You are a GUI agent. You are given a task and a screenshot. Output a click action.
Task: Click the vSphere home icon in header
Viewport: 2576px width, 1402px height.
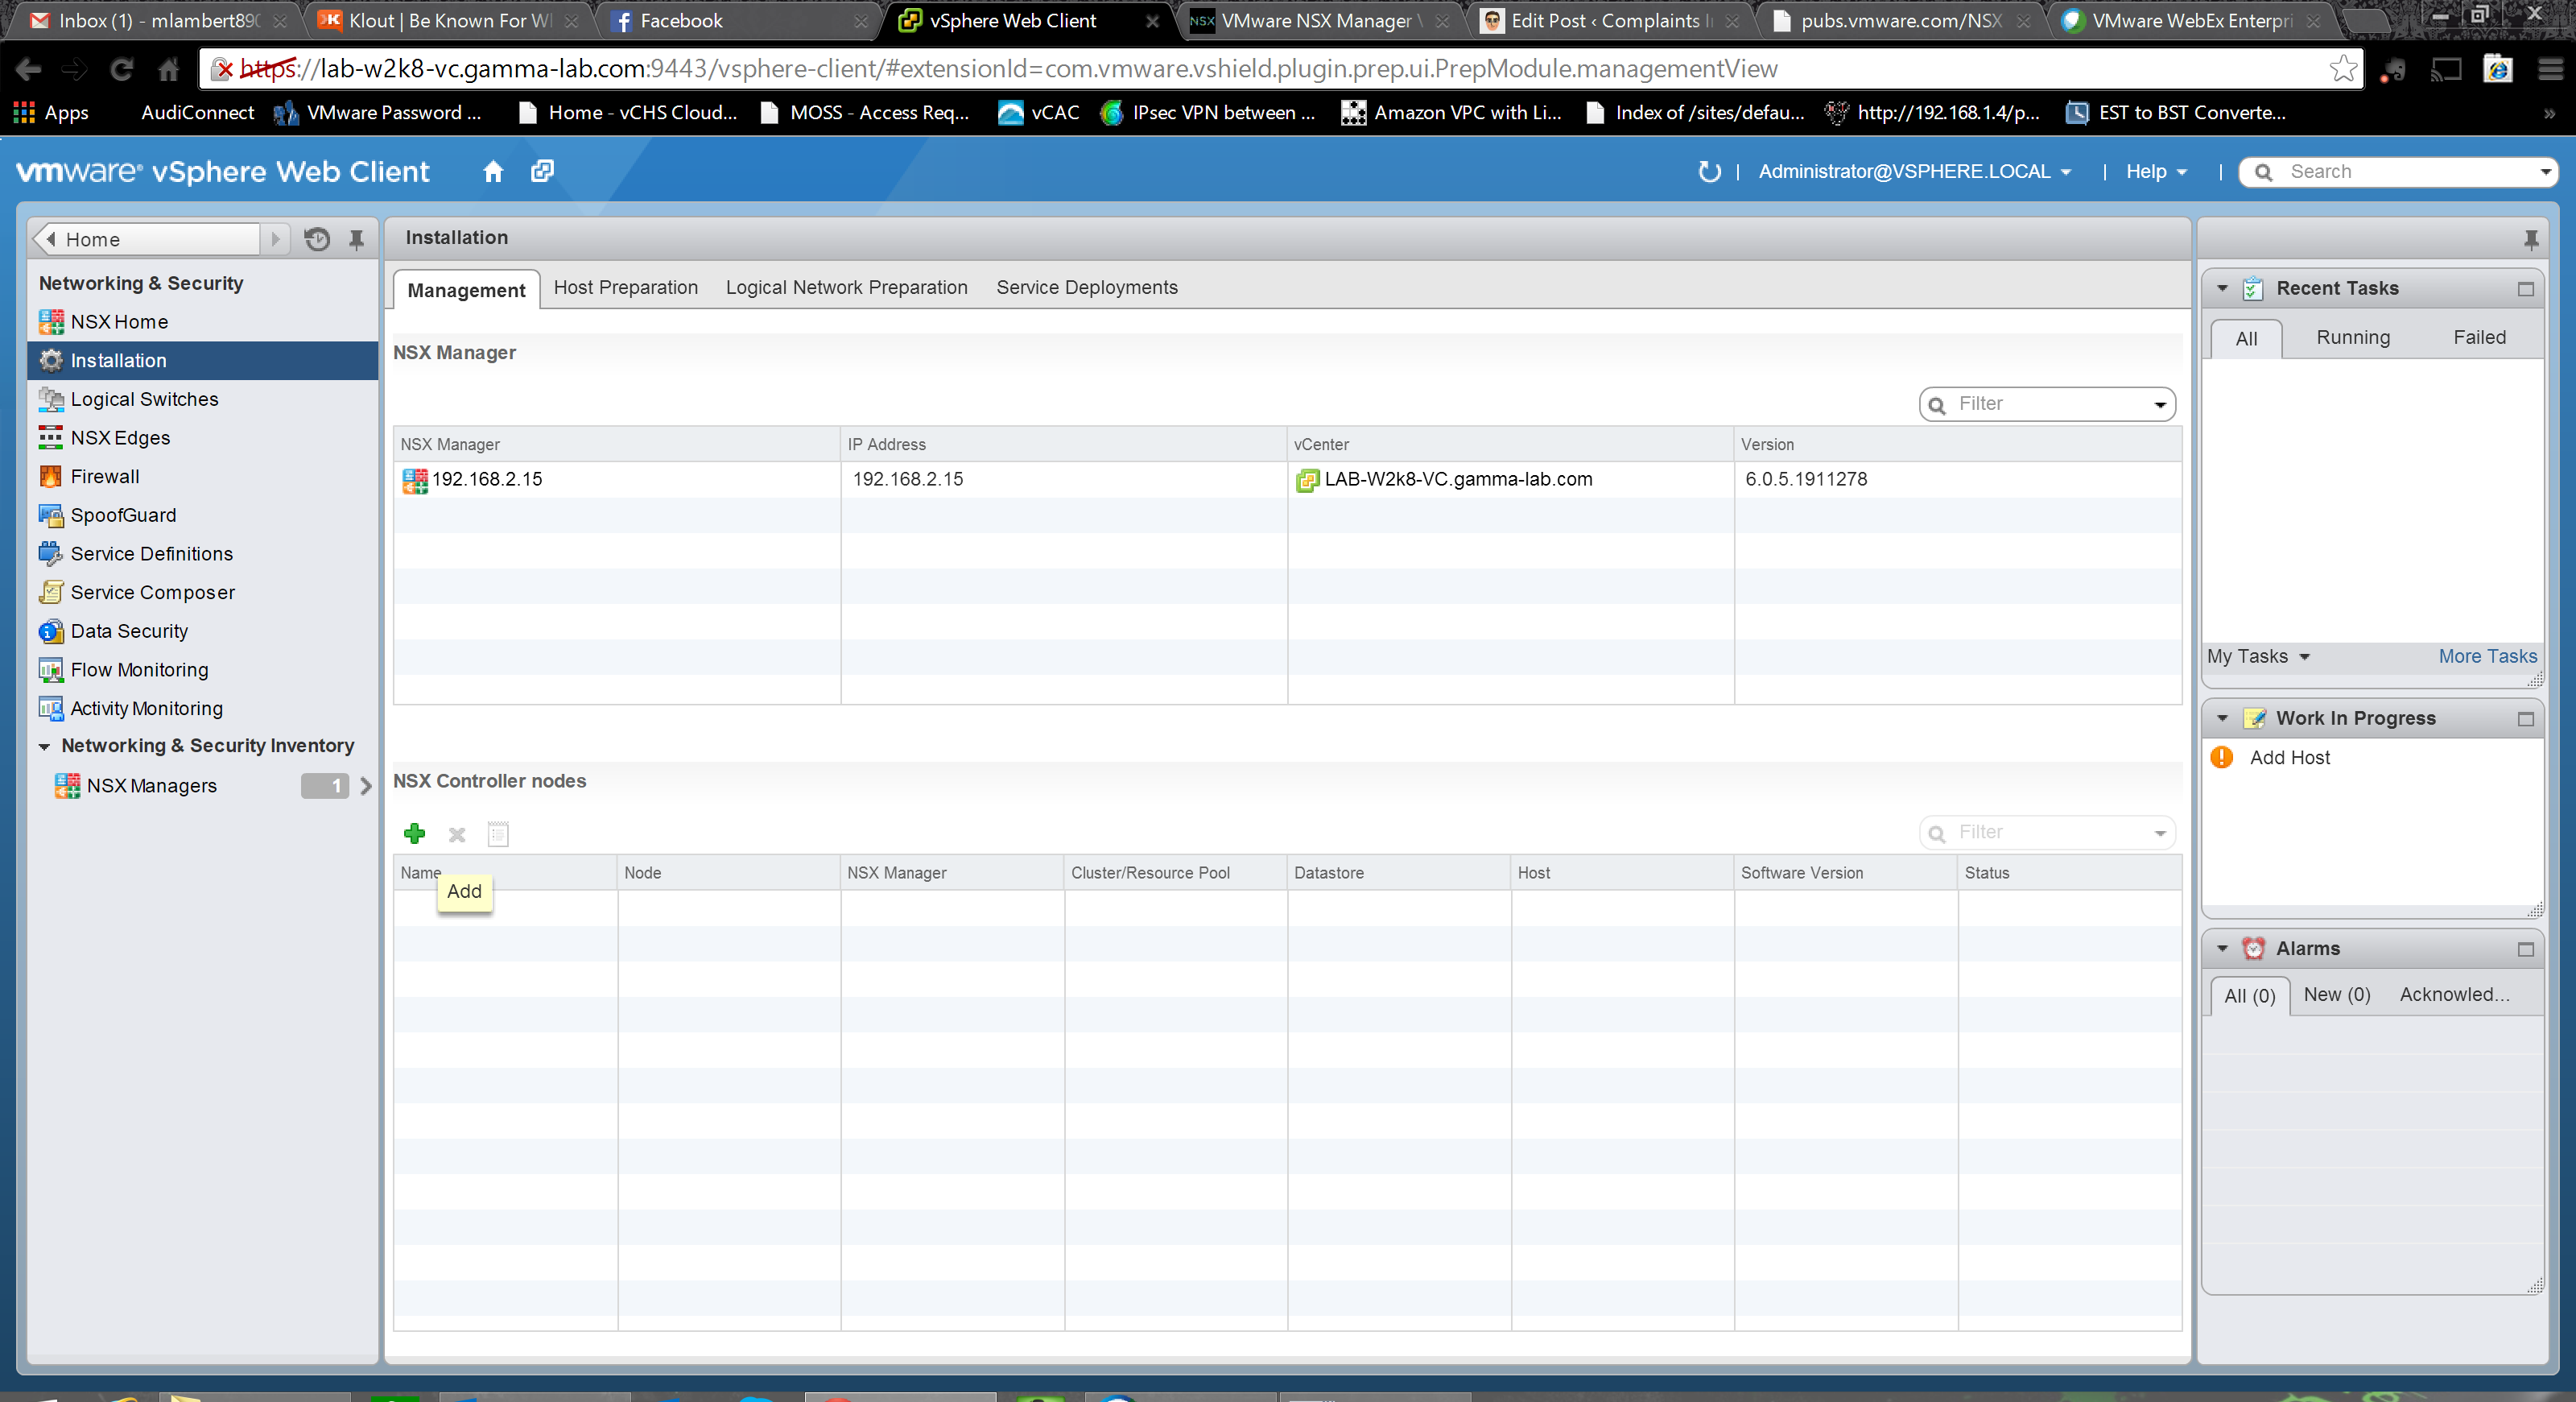pyautogui.click(x=492, y=171)
